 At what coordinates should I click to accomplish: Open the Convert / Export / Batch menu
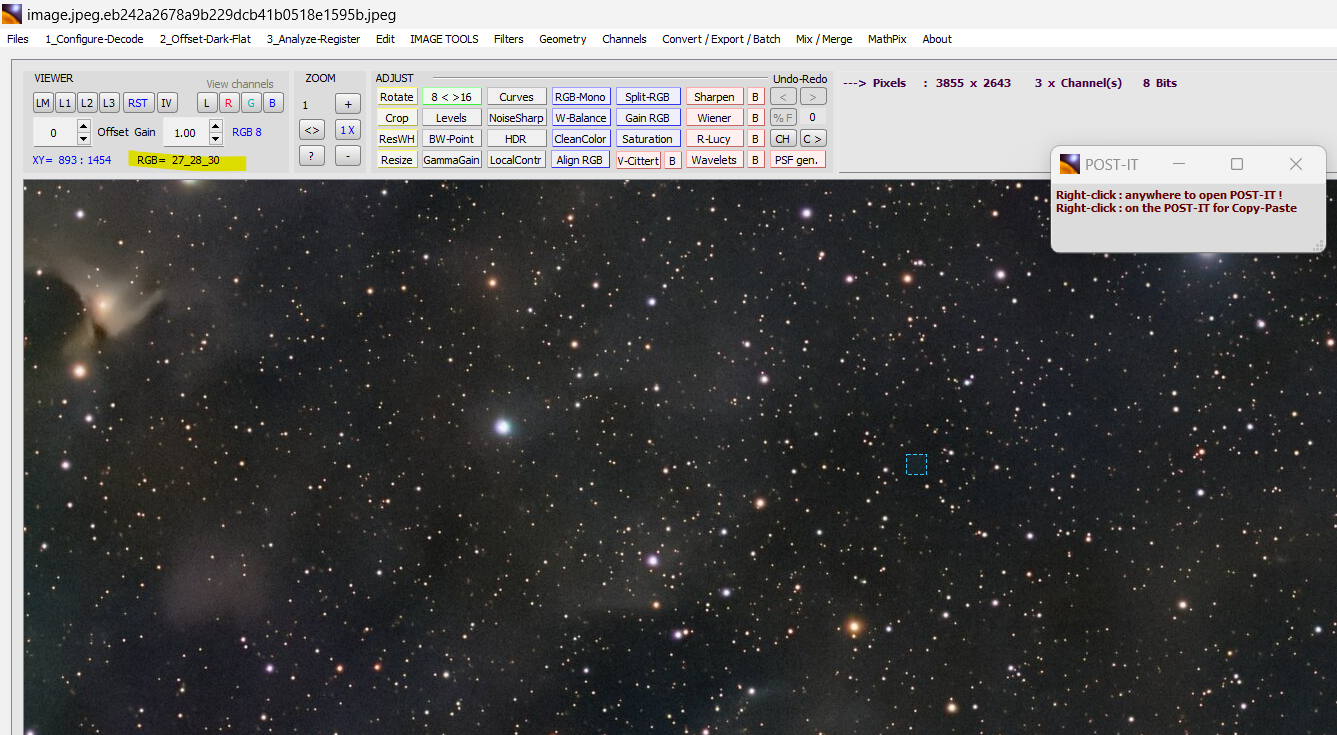(721, 39)
